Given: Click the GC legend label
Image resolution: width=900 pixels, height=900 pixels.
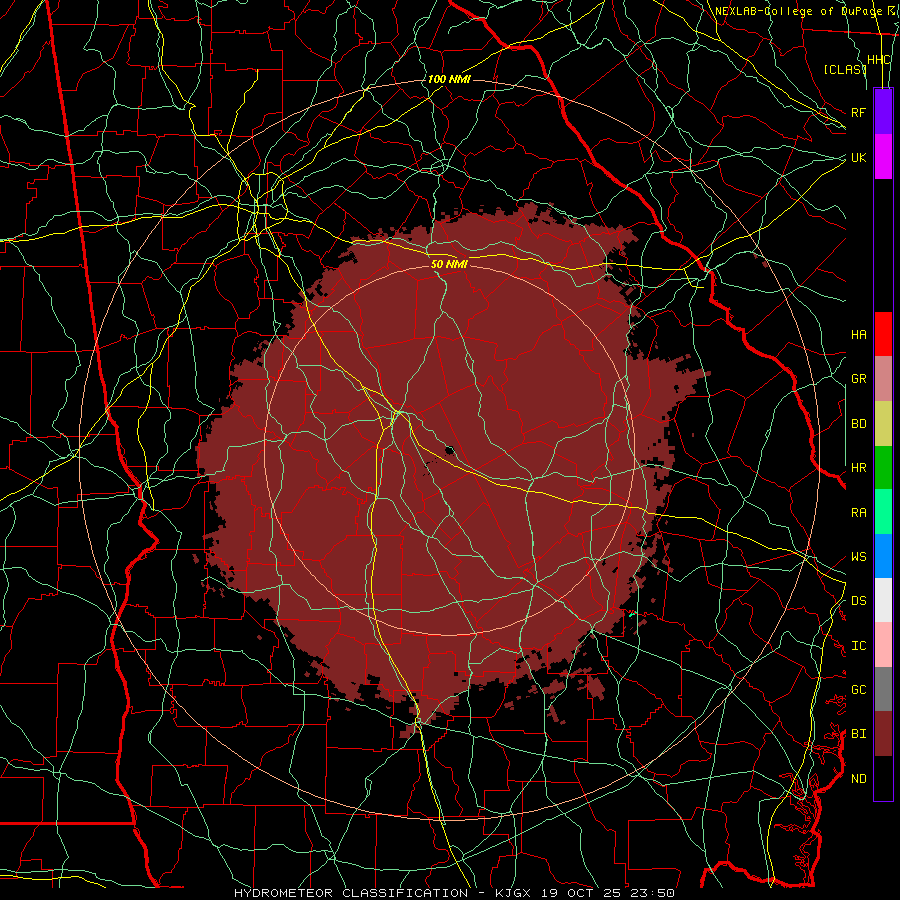Looking at the screenshot, I should [859, 690].
